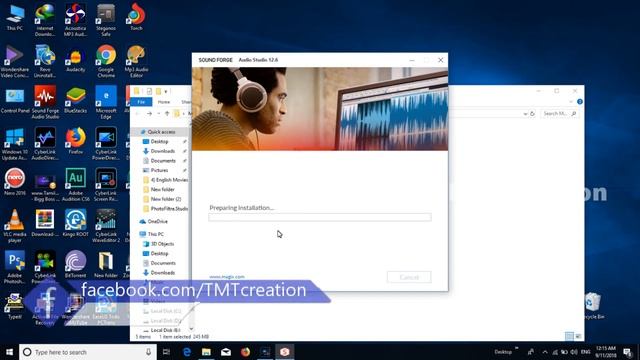The image size is (640, 360).
Task: Click the Explorer search box
Action: pos(559,113)
